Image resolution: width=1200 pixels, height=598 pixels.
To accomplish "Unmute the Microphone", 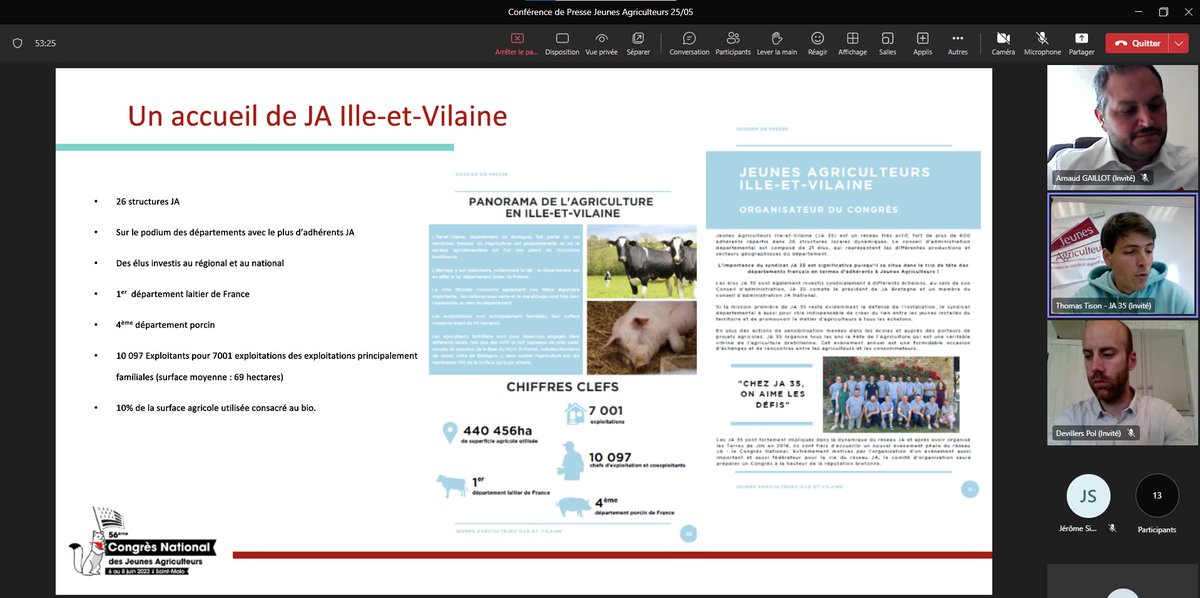I will click(1042, 43).
